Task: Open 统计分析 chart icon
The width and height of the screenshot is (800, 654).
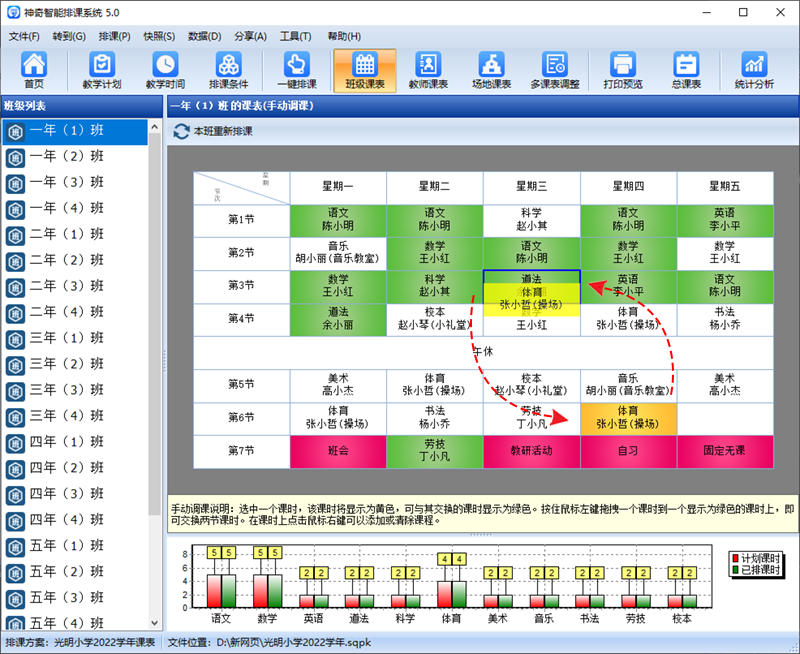Action: coord(754,70)
